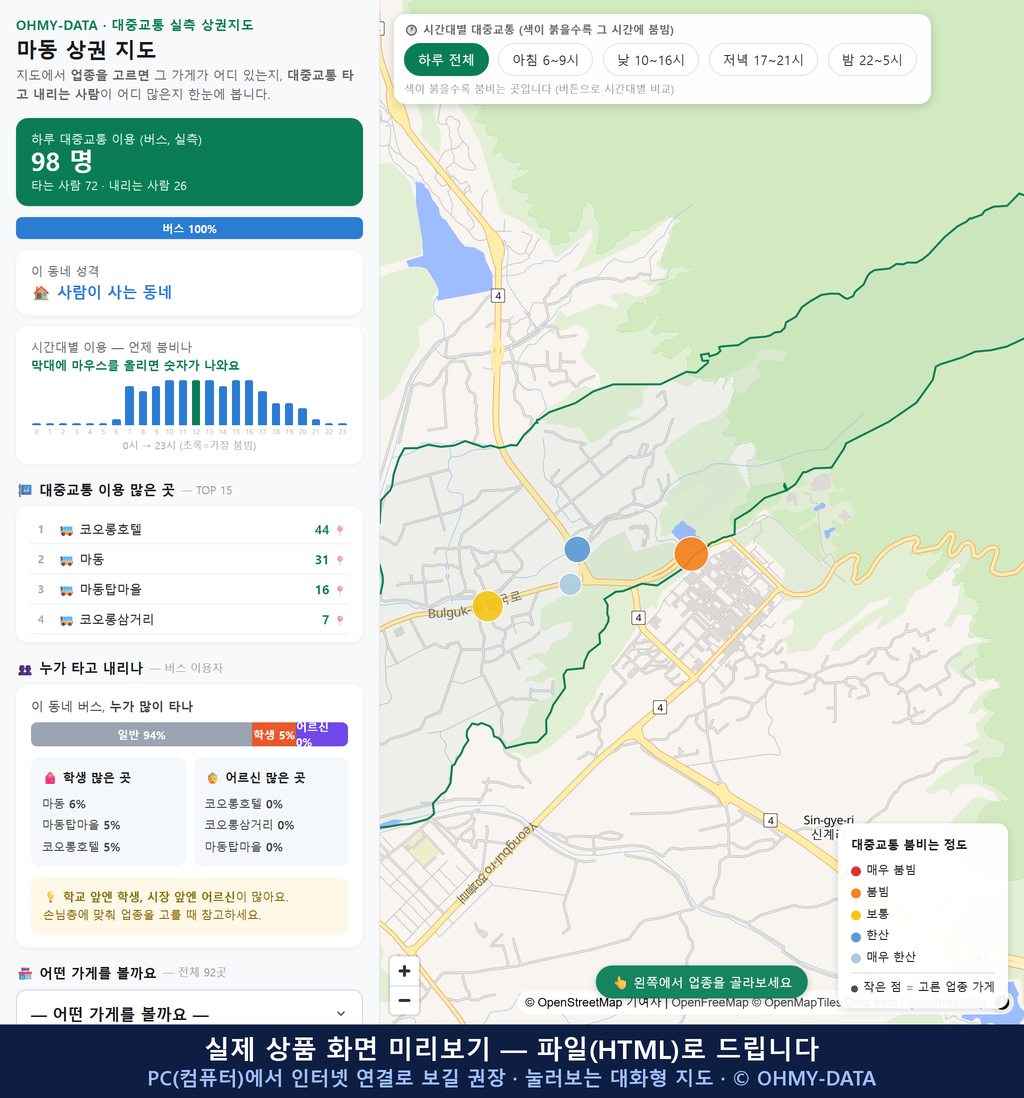
Task: Click the Sin-gye-ri 신계리 place label on the map
Action: 827,827
